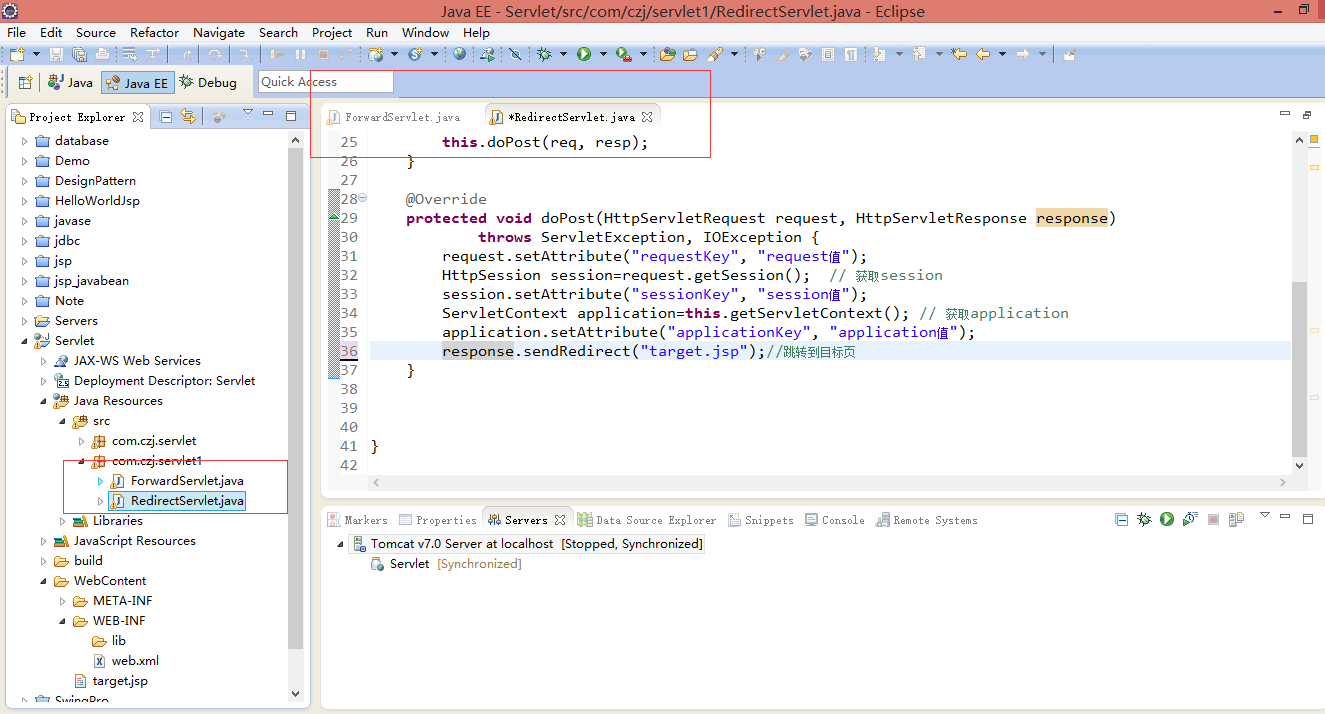Click the New Servlet icon in main toolbar

tap(416, 54)
